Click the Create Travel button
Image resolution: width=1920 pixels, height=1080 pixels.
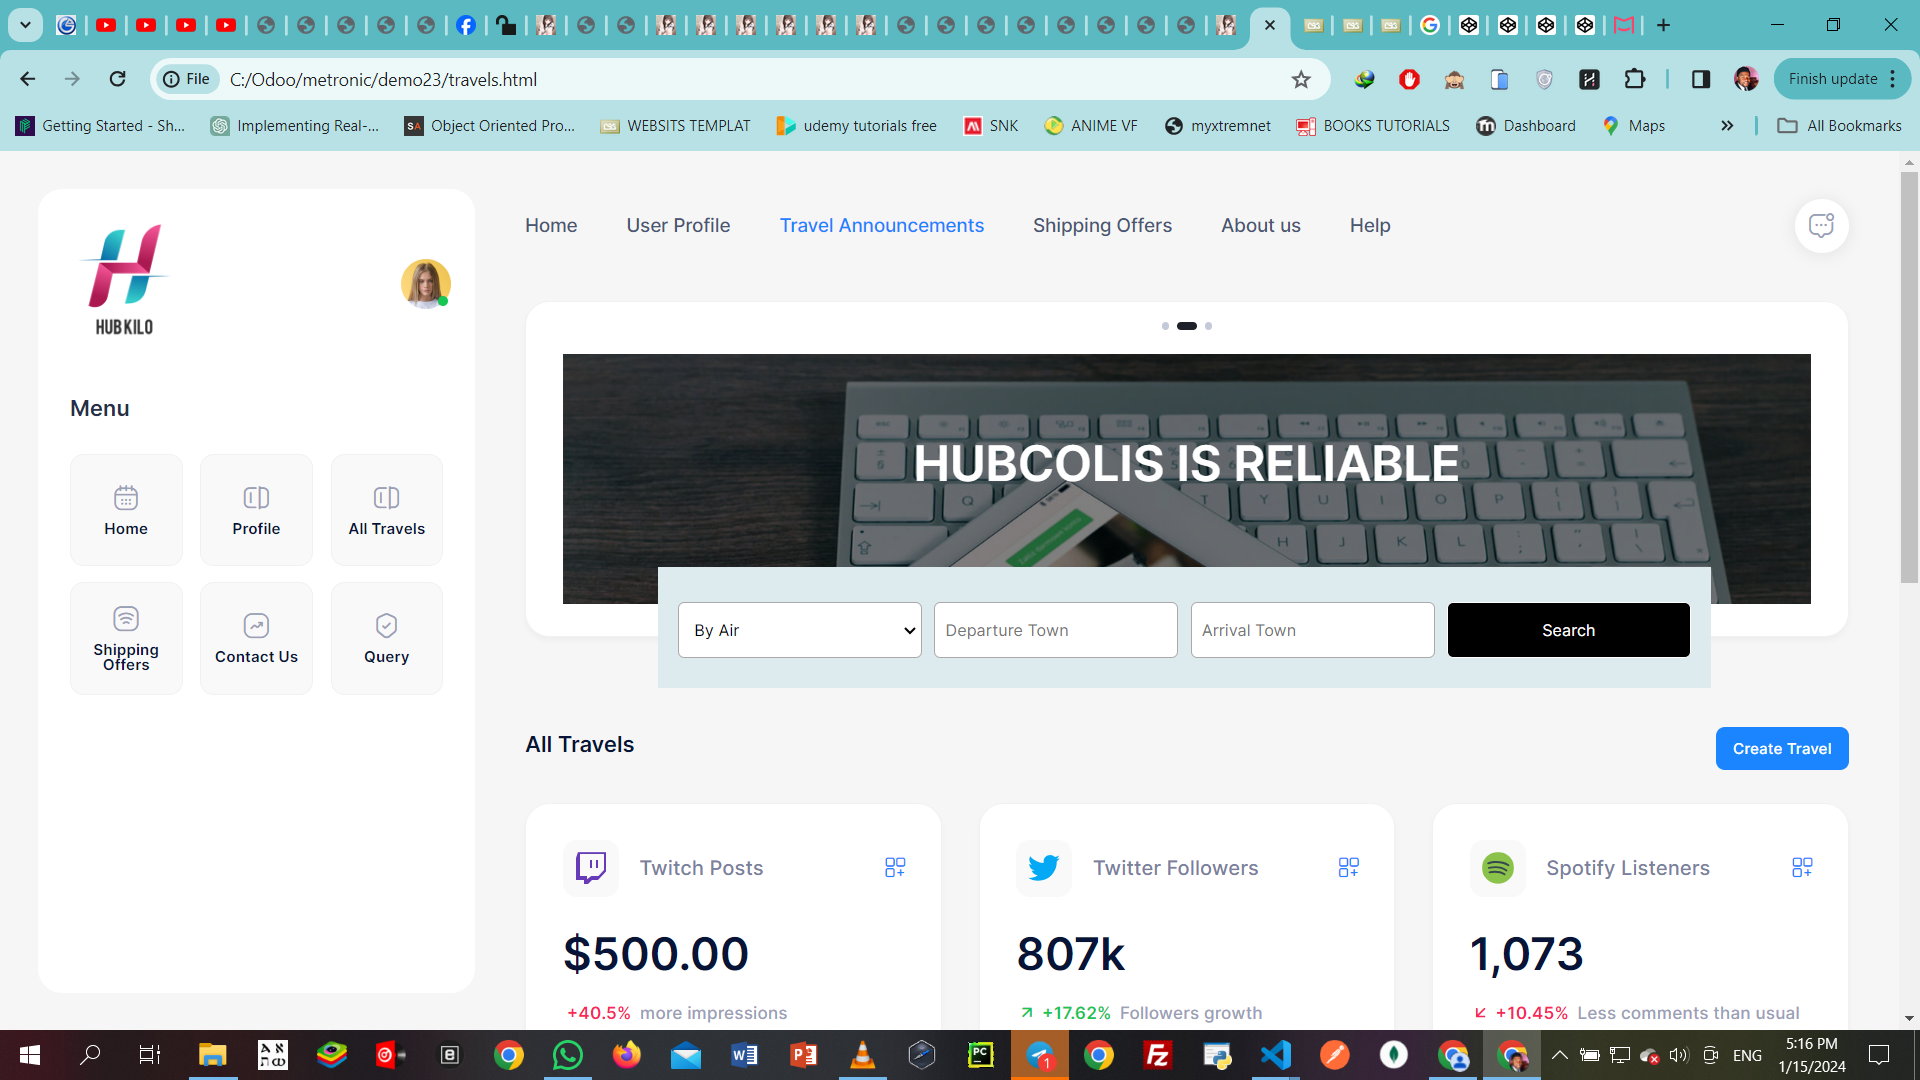pyautogui.click(x=1782, y=749)
